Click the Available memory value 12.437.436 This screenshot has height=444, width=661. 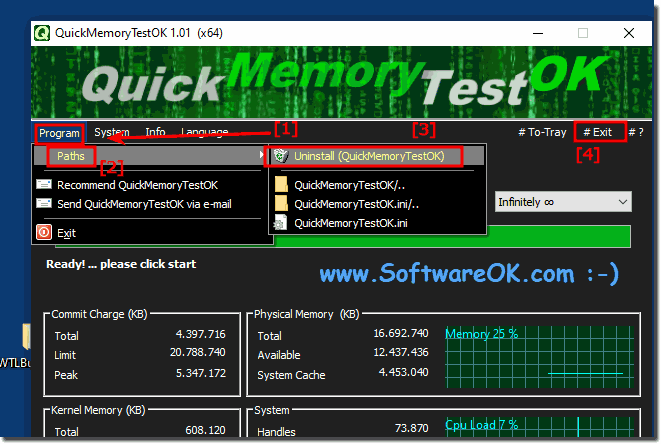click(x=401, y=352)
